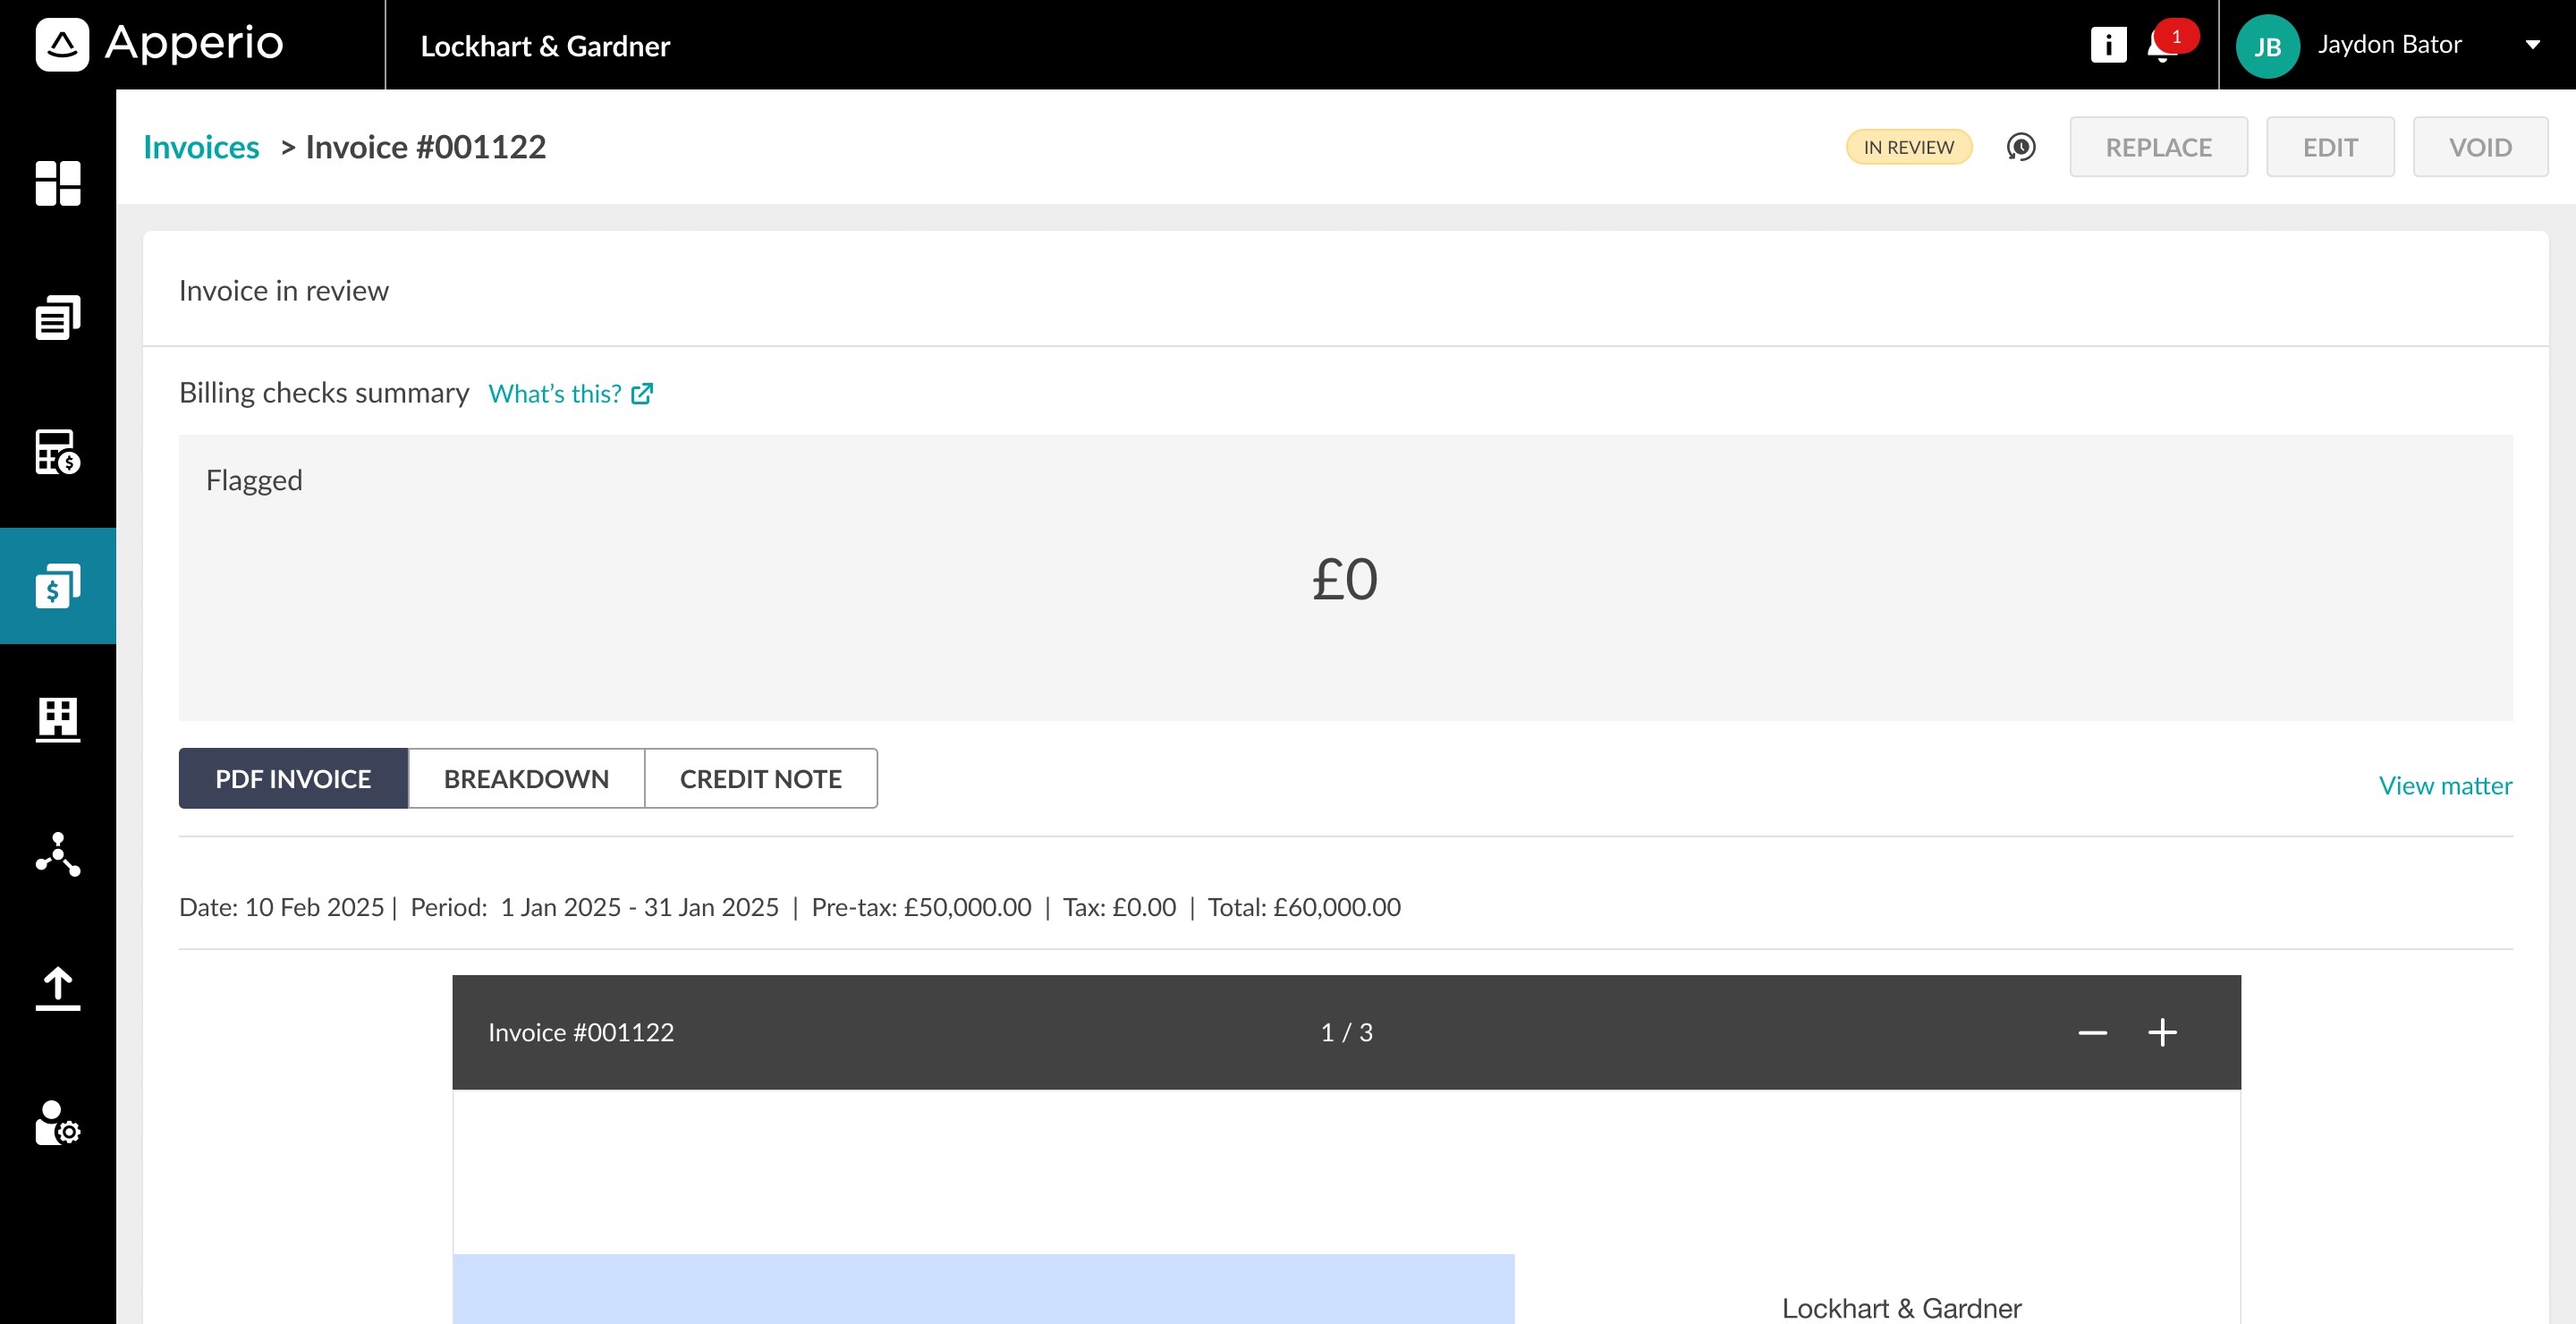Click the Apperio logo icon

pyautogui.click(x=62, y=45)
